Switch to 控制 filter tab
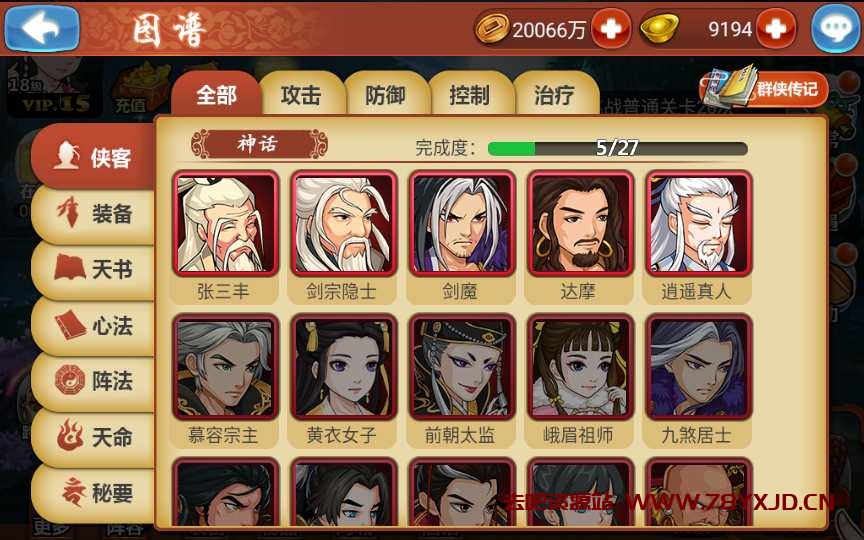864x540 pixels. [x=470, y=95]
